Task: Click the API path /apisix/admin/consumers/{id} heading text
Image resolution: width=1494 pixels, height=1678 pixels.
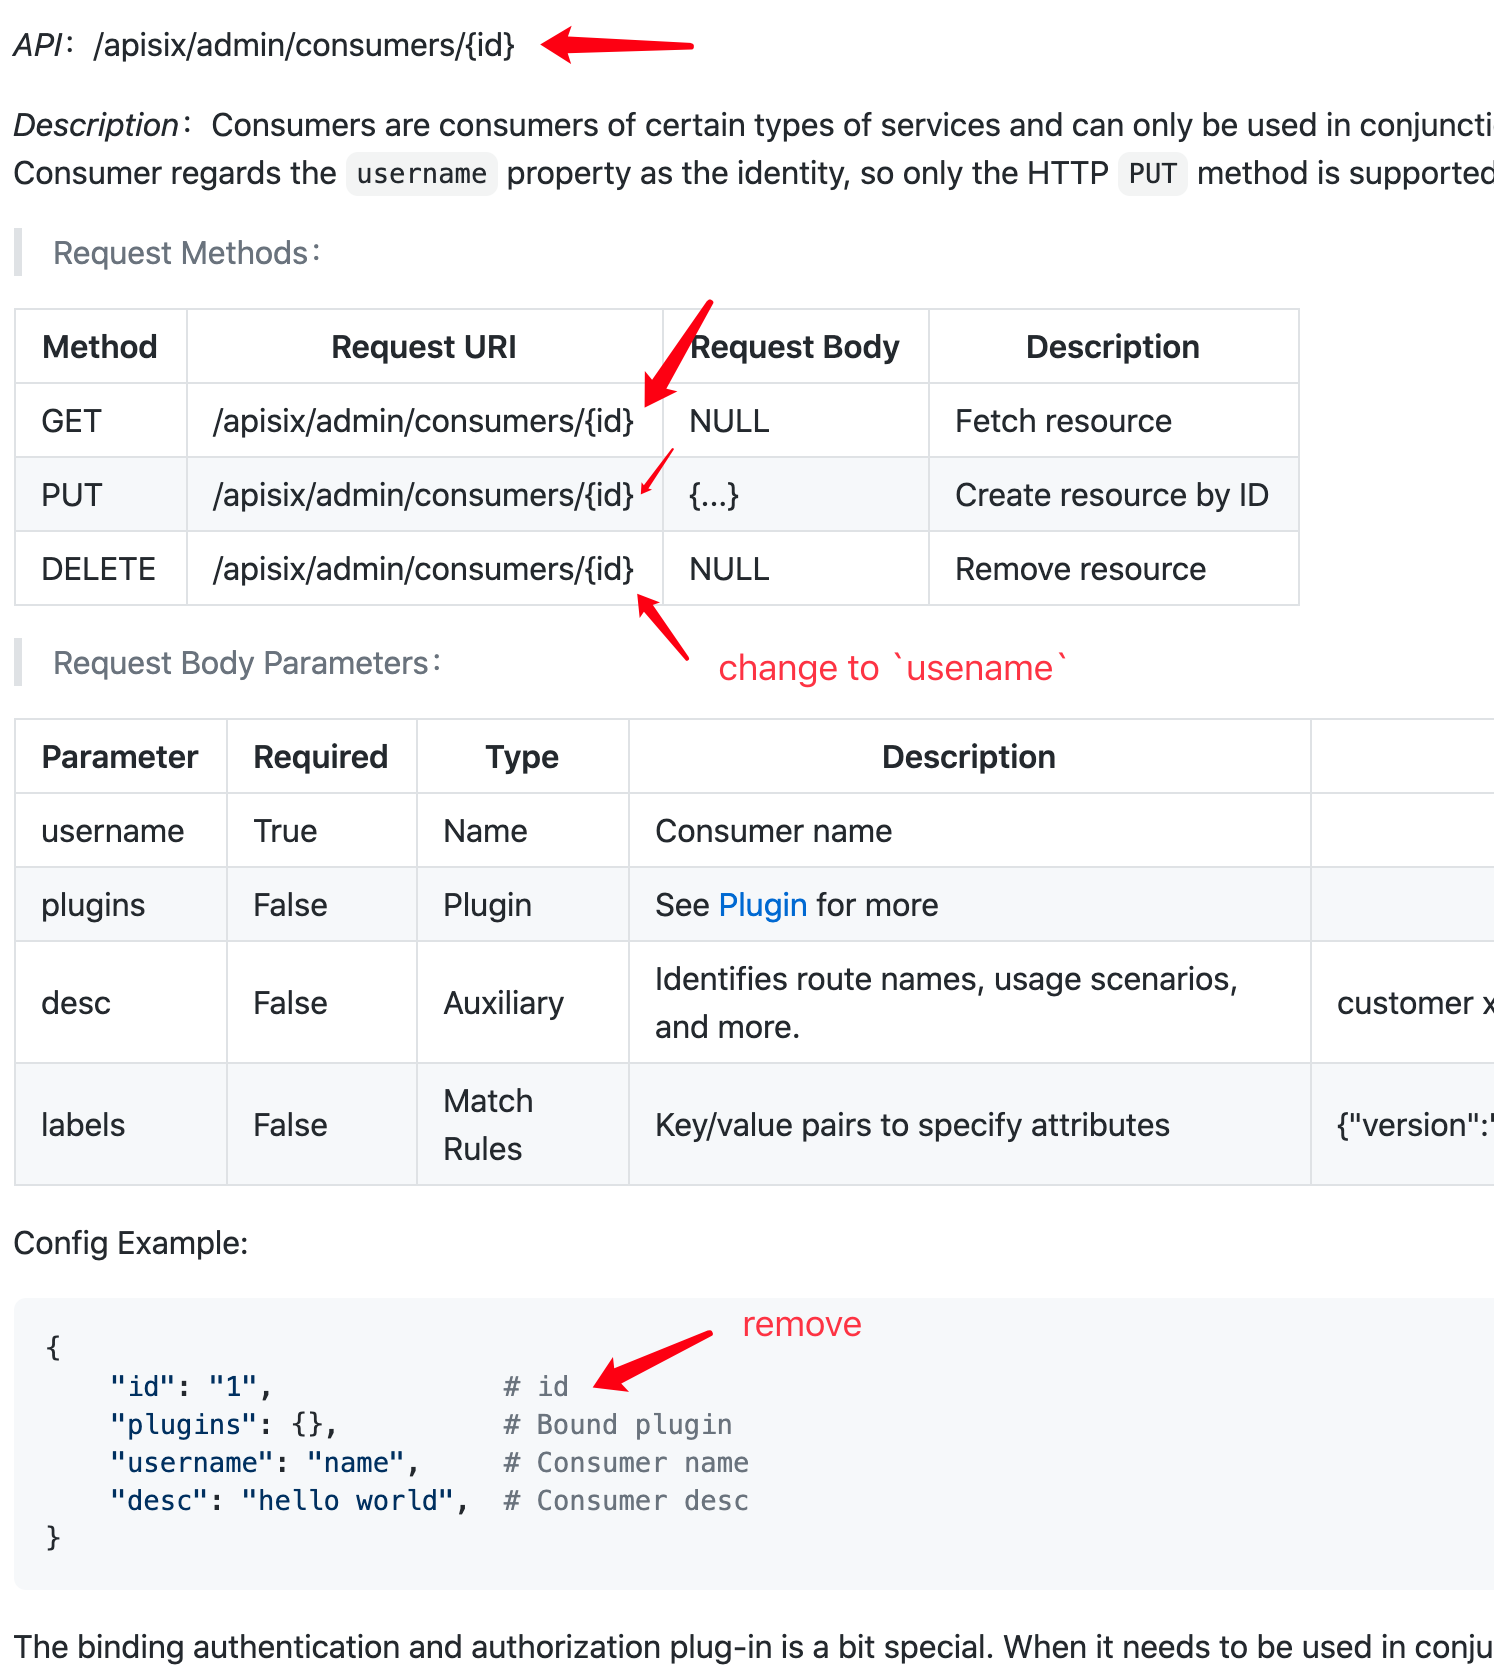Action: pos(303,45)
